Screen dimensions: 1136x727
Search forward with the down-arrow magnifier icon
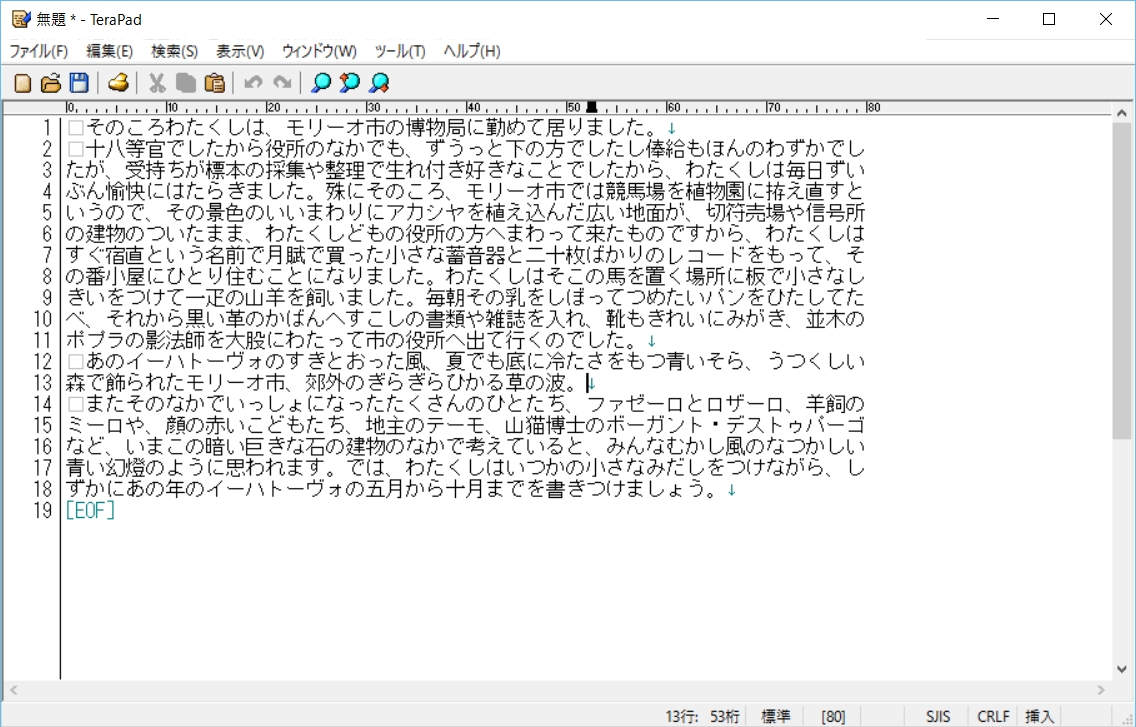click(378, 83)
